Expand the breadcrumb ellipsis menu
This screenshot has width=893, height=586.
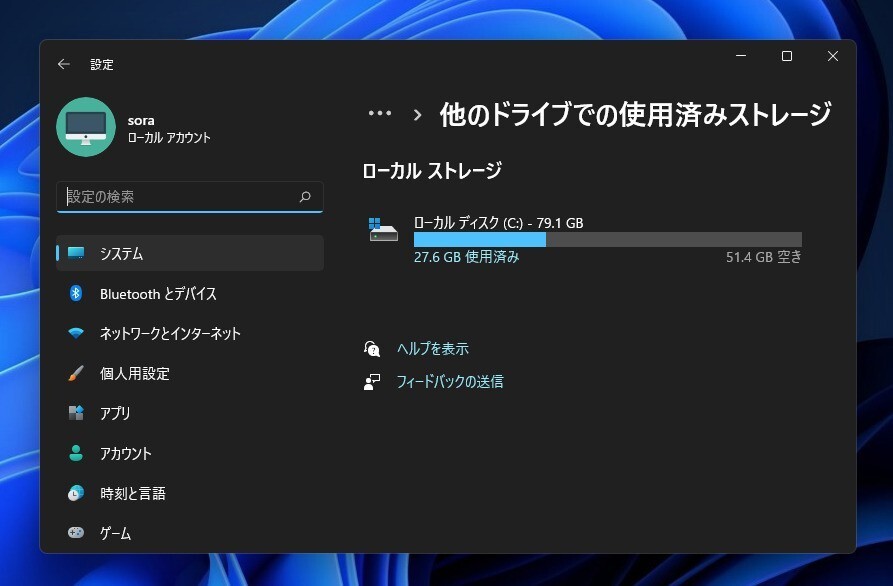(x=380, y=113)
